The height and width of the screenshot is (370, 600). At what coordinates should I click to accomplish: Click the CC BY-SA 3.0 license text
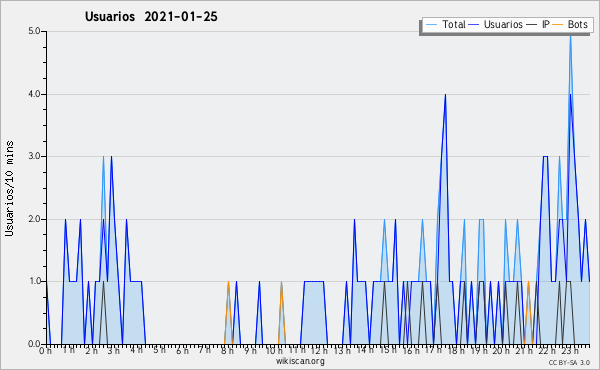pos(569,363)
